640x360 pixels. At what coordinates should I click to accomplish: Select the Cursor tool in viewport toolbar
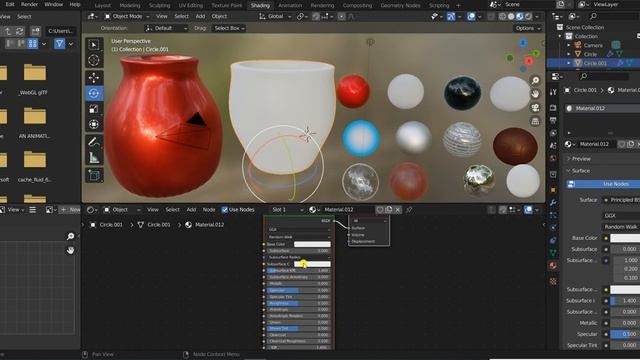[x=93, y=60]
